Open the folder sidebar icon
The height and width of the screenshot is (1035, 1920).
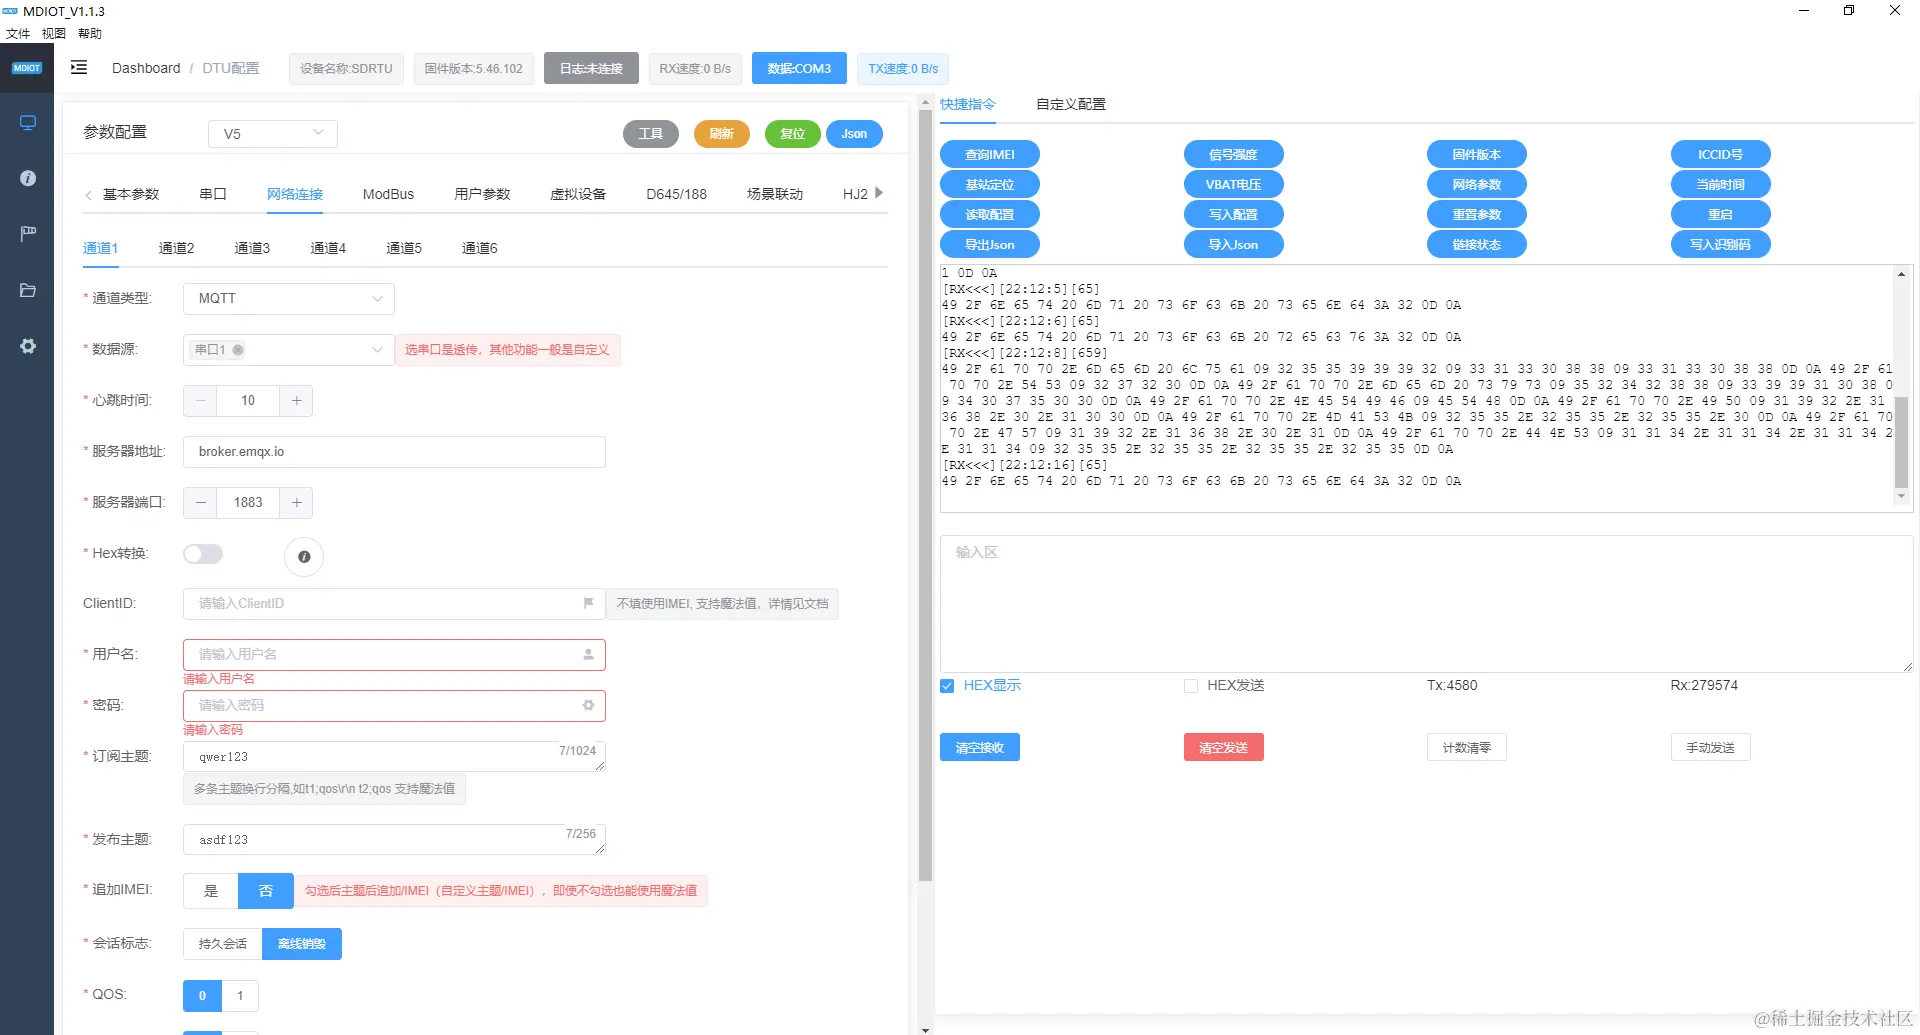(28, 290)
